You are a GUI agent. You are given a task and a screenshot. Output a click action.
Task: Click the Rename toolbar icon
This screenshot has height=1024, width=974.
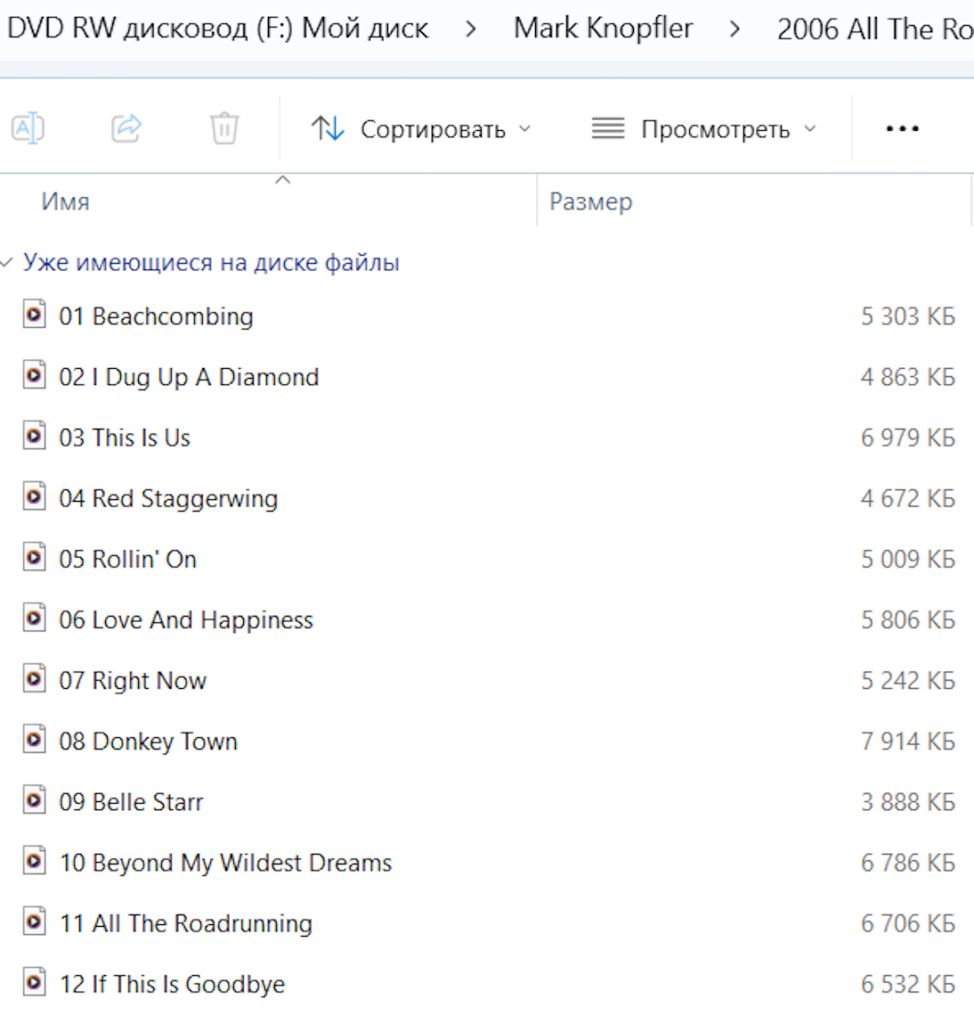coord(27,128)
